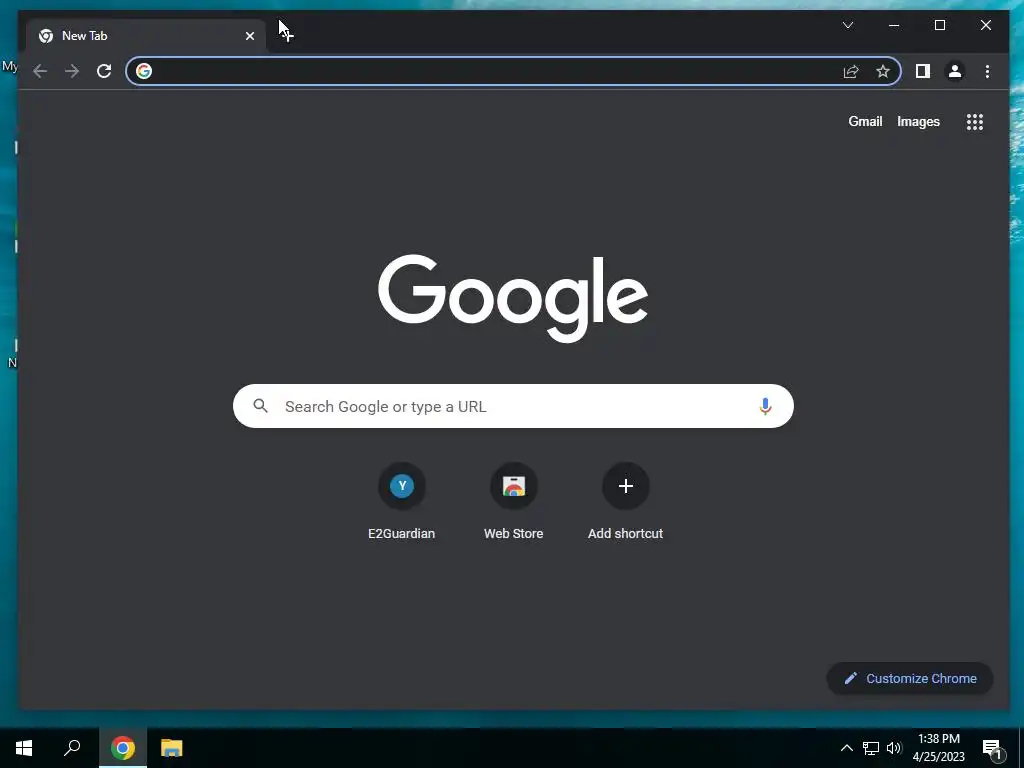Click the browser back arrow
Image resolution: width=1024 pixels, height=768 pixels.
click(40, 71)
